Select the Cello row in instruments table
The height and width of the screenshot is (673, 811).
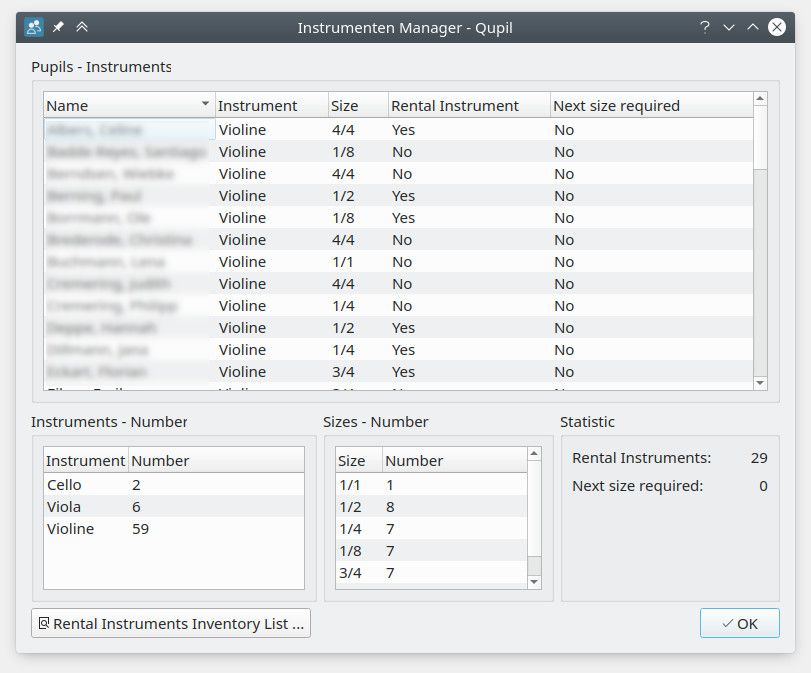[x=174, y=485]
